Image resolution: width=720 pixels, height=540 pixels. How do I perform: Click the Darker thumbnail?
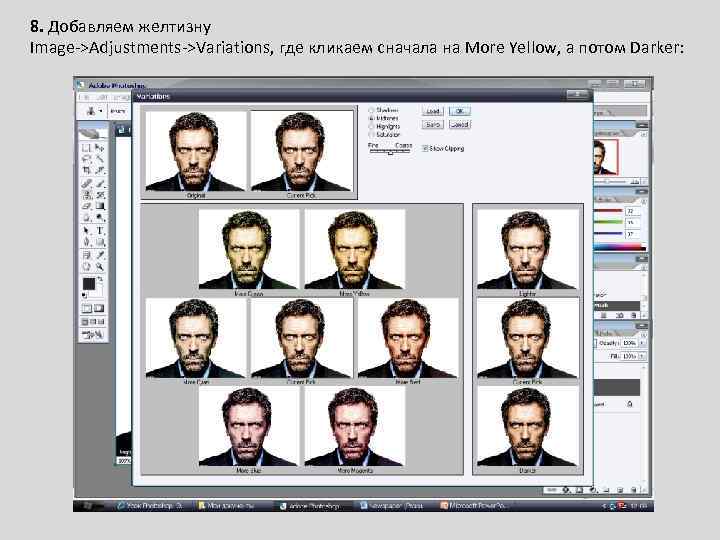[x=528, y=426]
